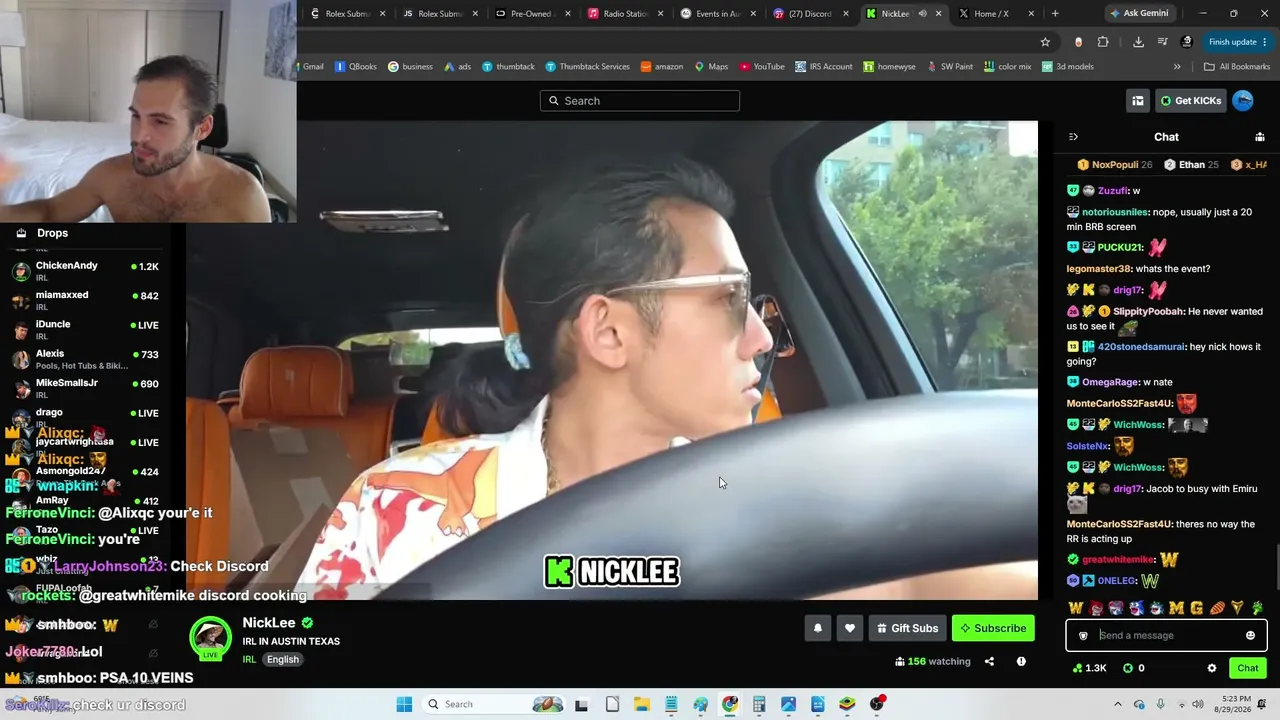Click the Get KICKs button
Viewport: 1280px width, 720px height.
(x=1191, y=100)
